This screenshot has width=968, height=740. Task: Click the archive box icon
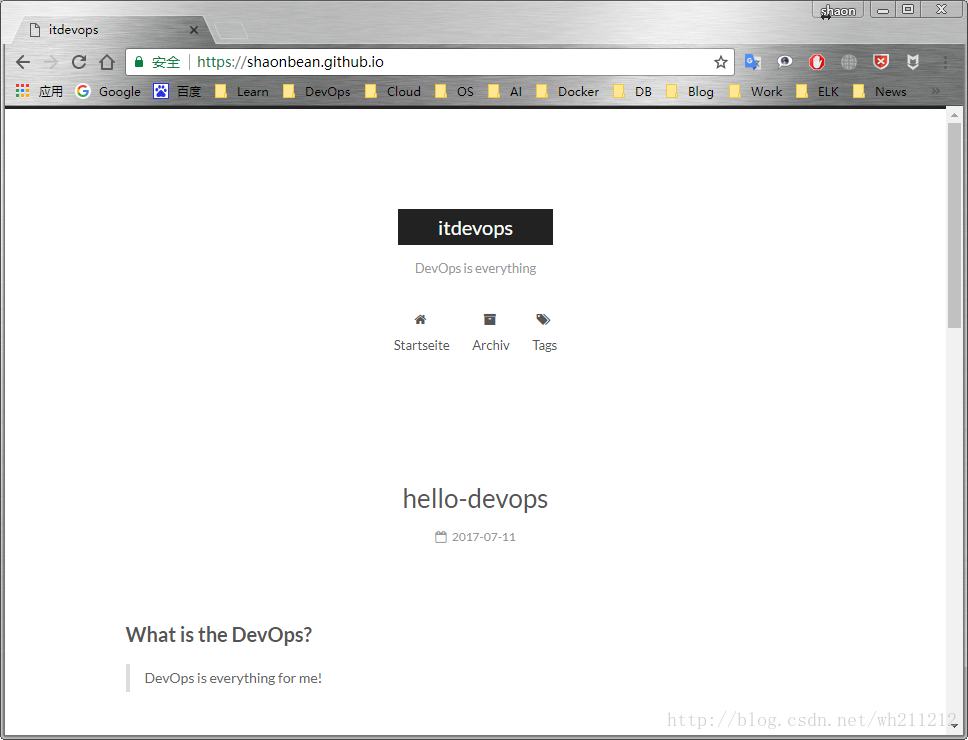click(x=490, y=319)
